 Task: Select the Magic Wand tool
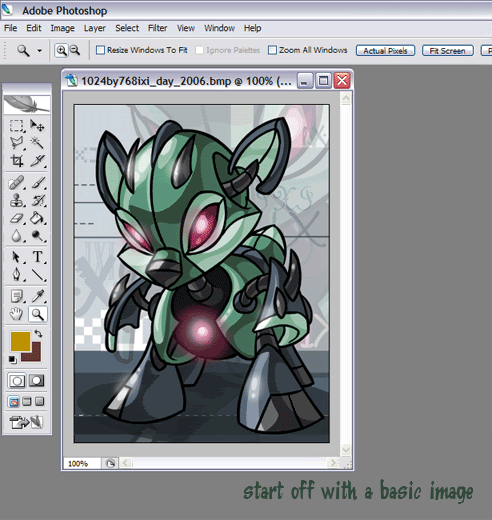(x=37, y=143)
